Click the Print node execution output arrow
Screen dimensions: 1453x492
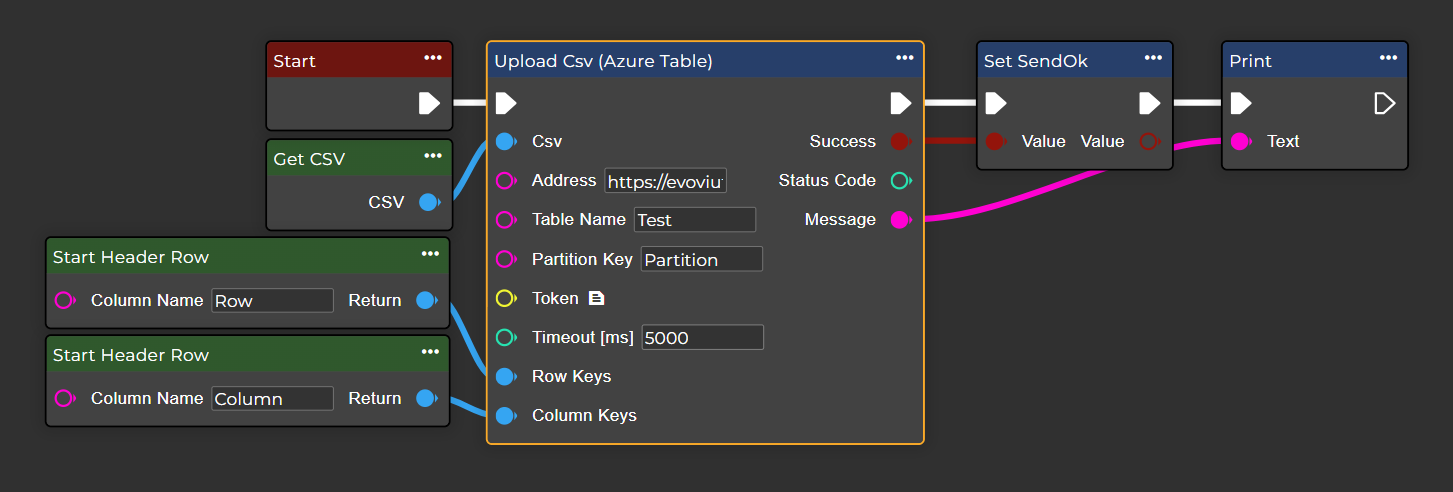click(1384, 103)
